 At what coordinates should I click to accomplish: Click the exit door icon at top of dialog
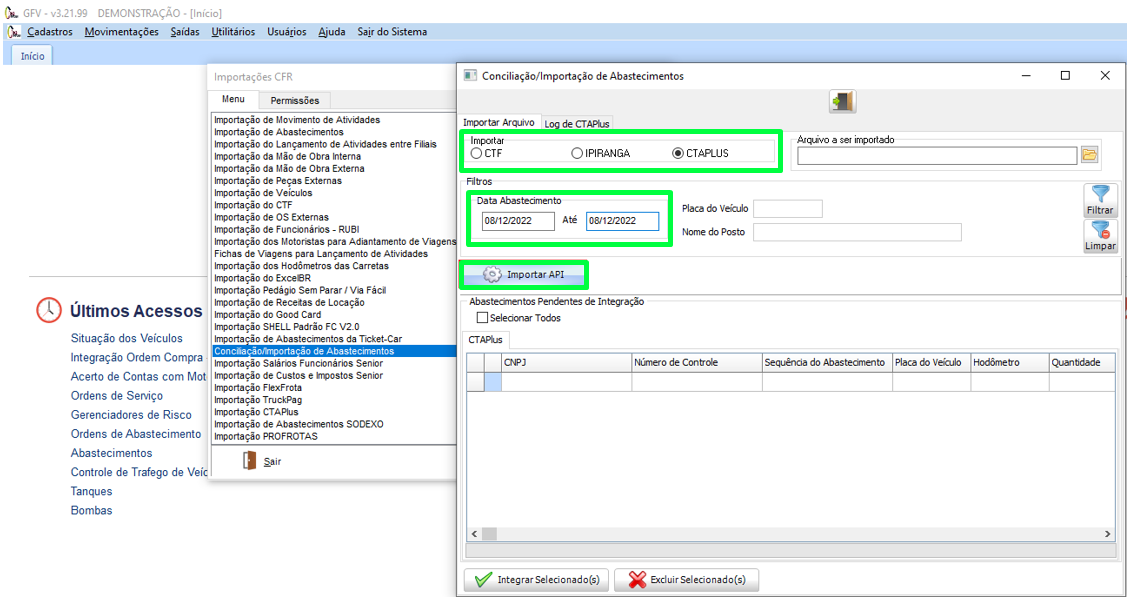[x=843, y=101]
